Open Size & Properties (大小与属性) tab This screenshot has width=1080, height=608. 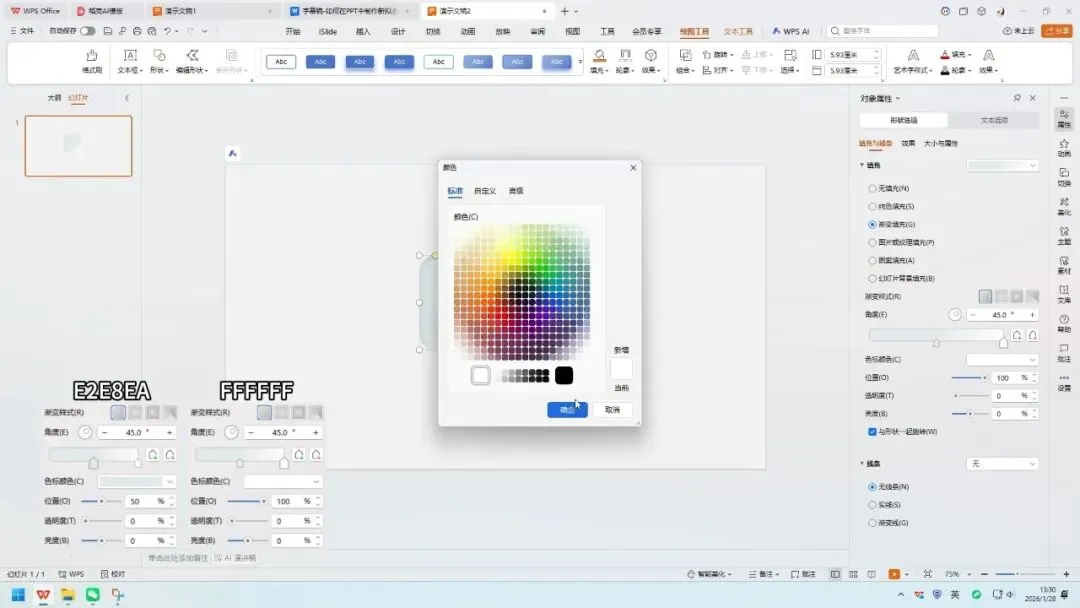(x=940, y=143)
